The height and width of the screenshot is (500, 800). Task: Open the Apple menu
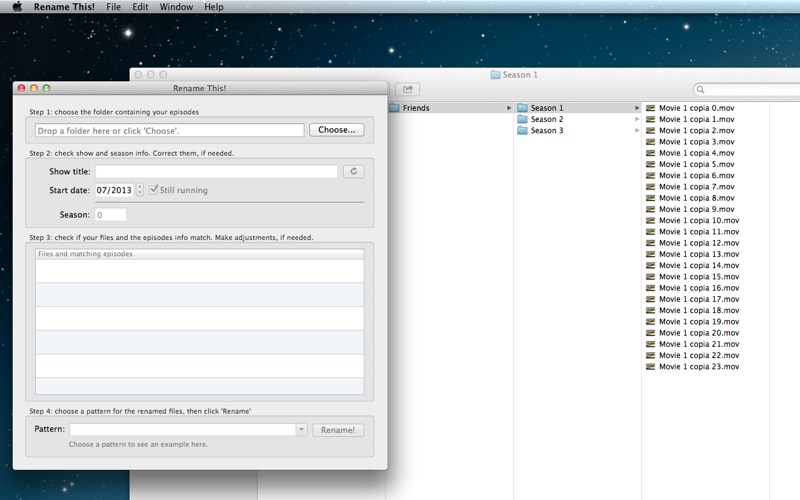coord(17,7)
